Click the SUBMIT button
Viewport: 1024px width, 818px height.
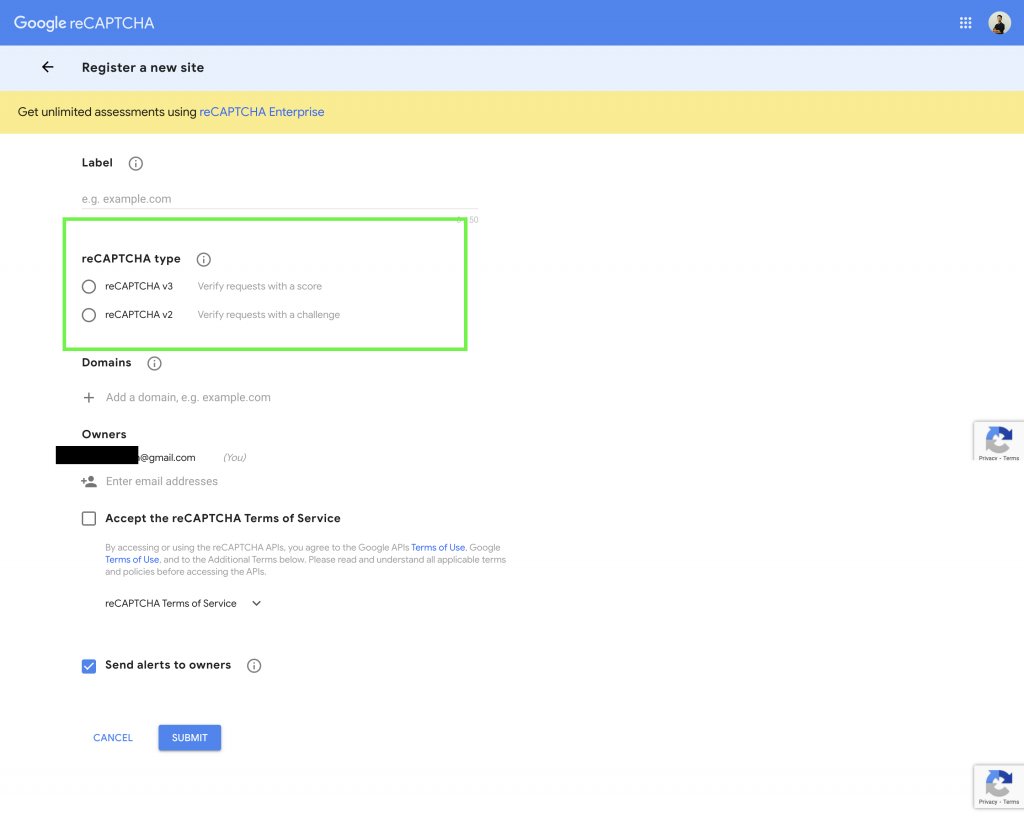[189, 738]
